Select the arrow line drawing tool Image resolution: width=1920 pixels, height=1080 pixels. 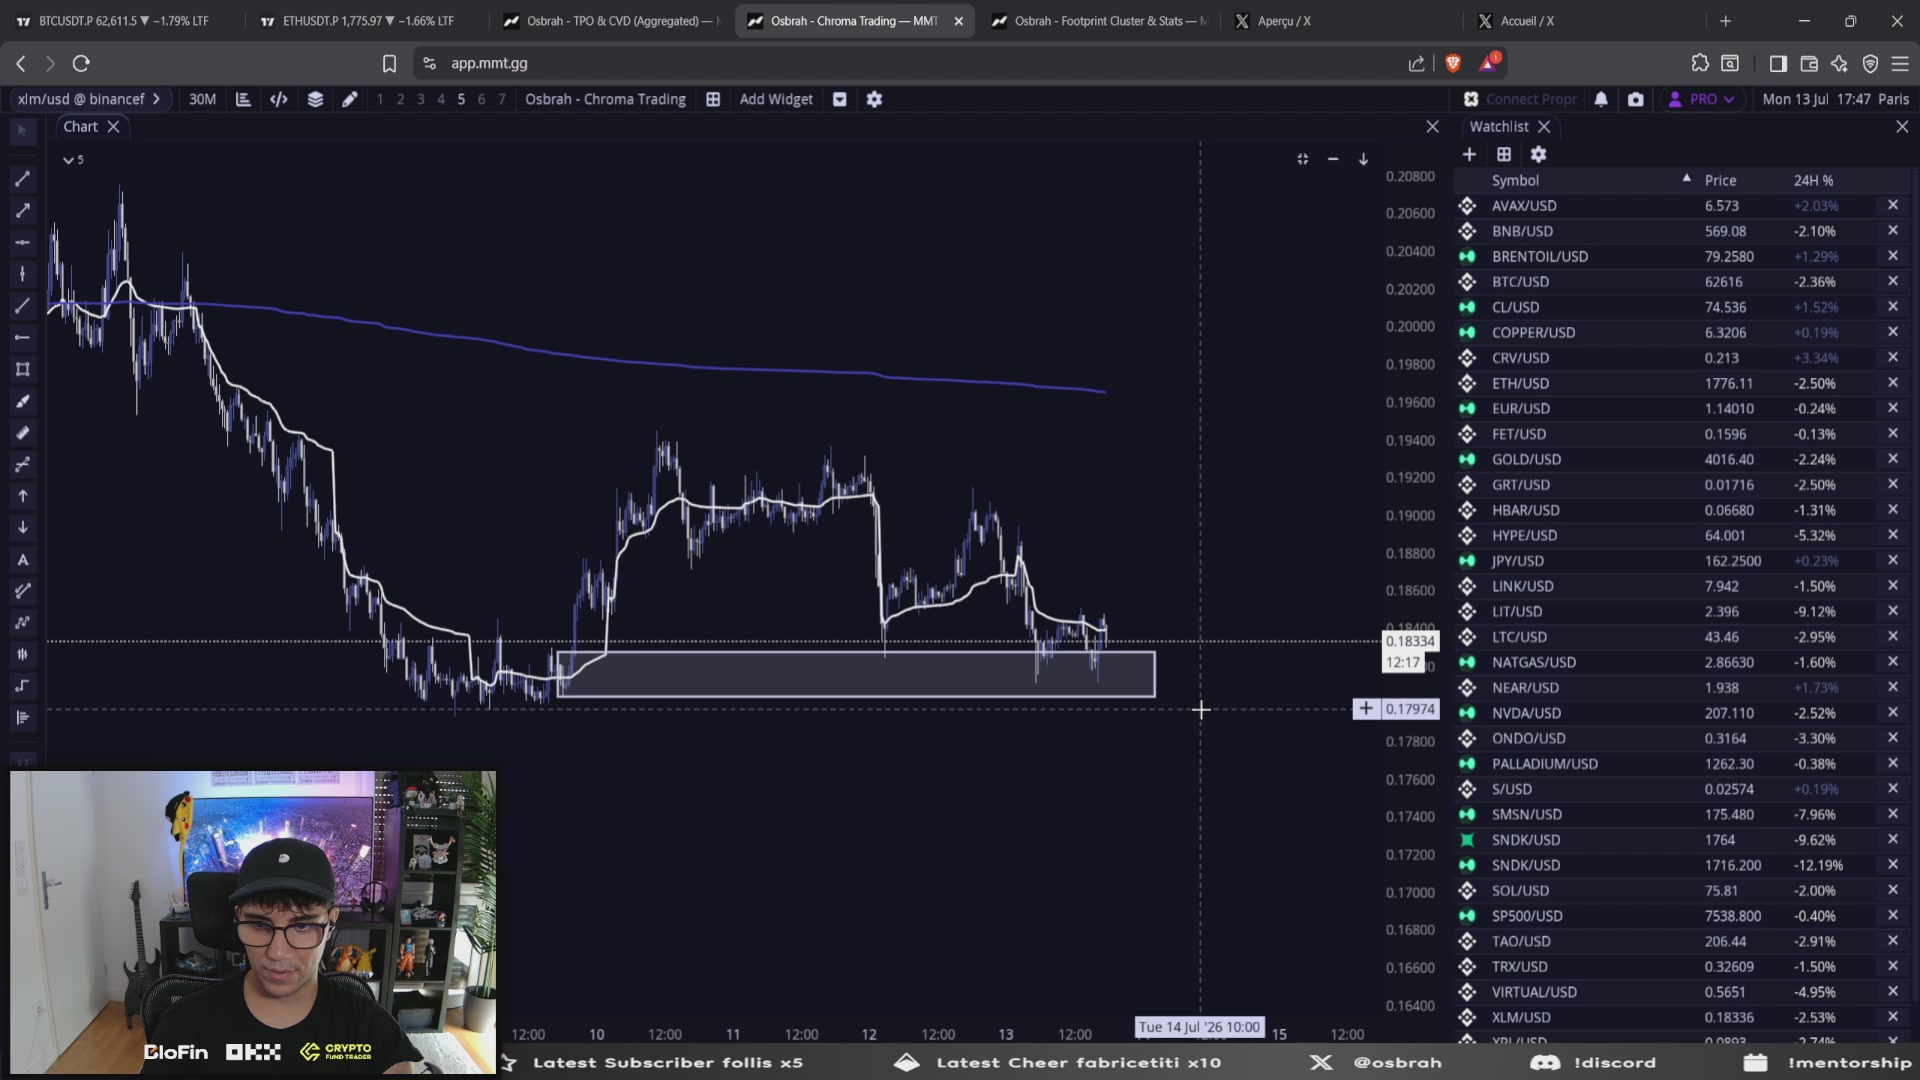(22, 211)
